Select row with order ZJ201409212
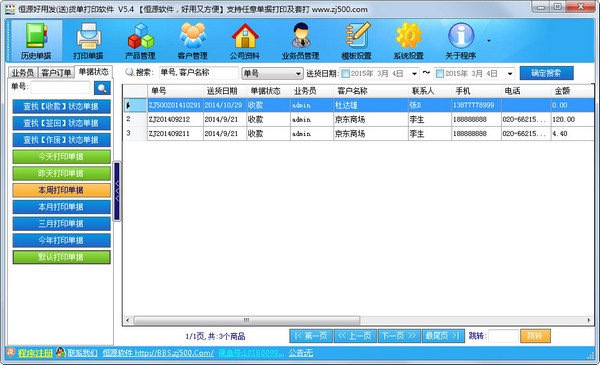The image size is (600, 365). click(359, 119)
